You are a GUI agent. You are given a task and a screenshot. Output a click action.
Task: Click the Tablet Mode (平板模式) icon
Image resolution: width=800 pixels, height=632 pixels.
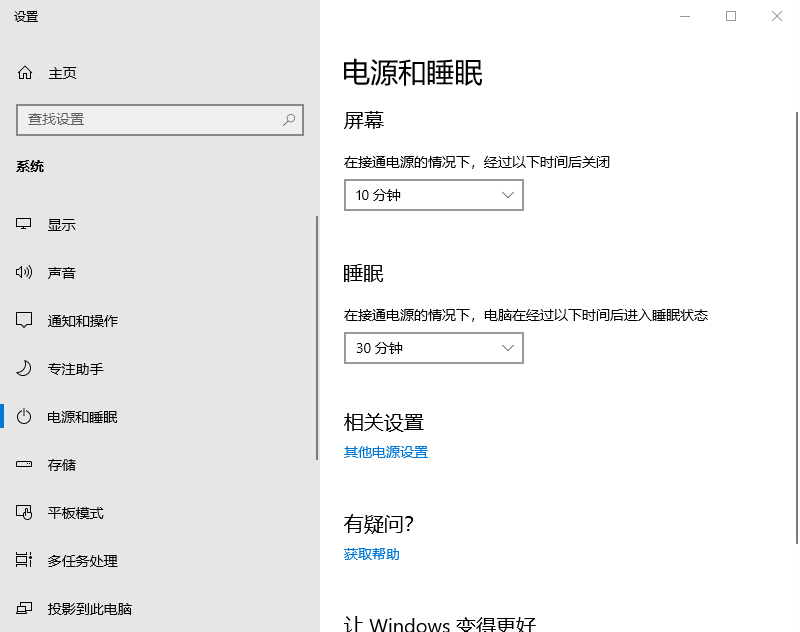[25, 513]
